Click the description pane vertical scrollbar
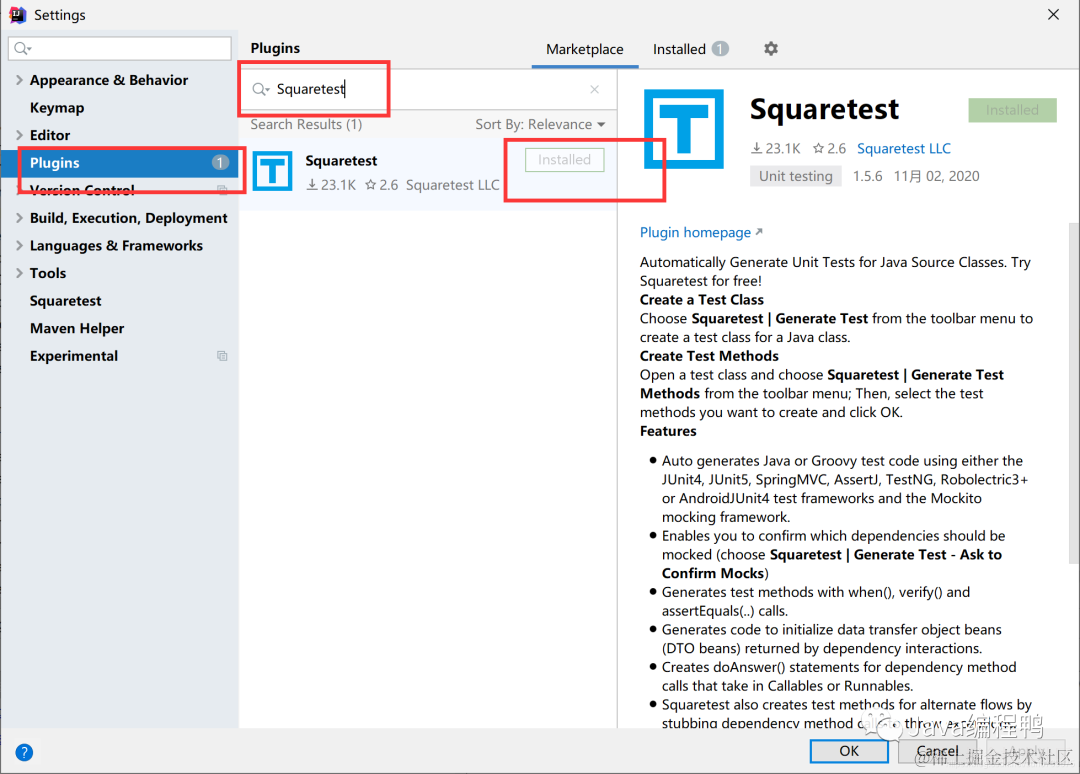Image resolution: width=1080 pixels, height=774 pixels. 1074,393
